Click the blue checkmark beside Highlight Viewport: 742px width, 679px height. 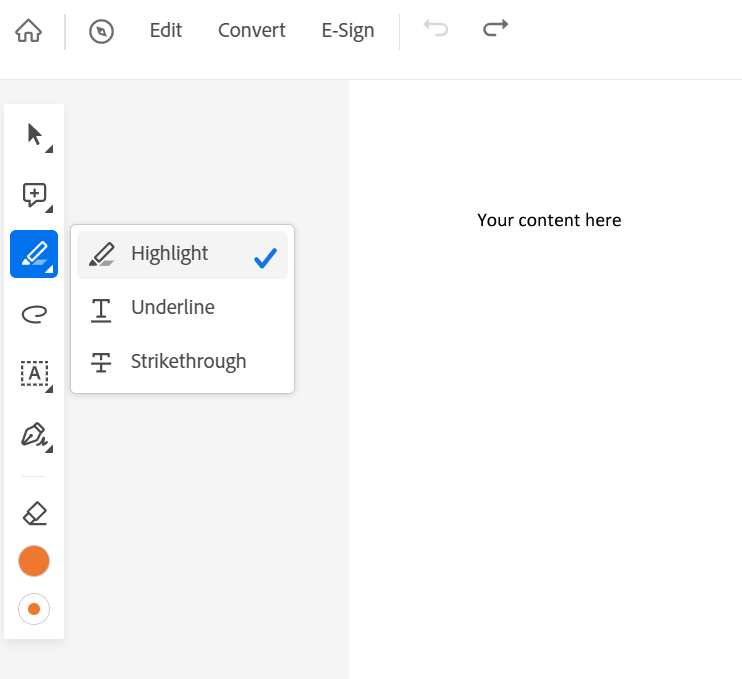click(x=265, y=258)
